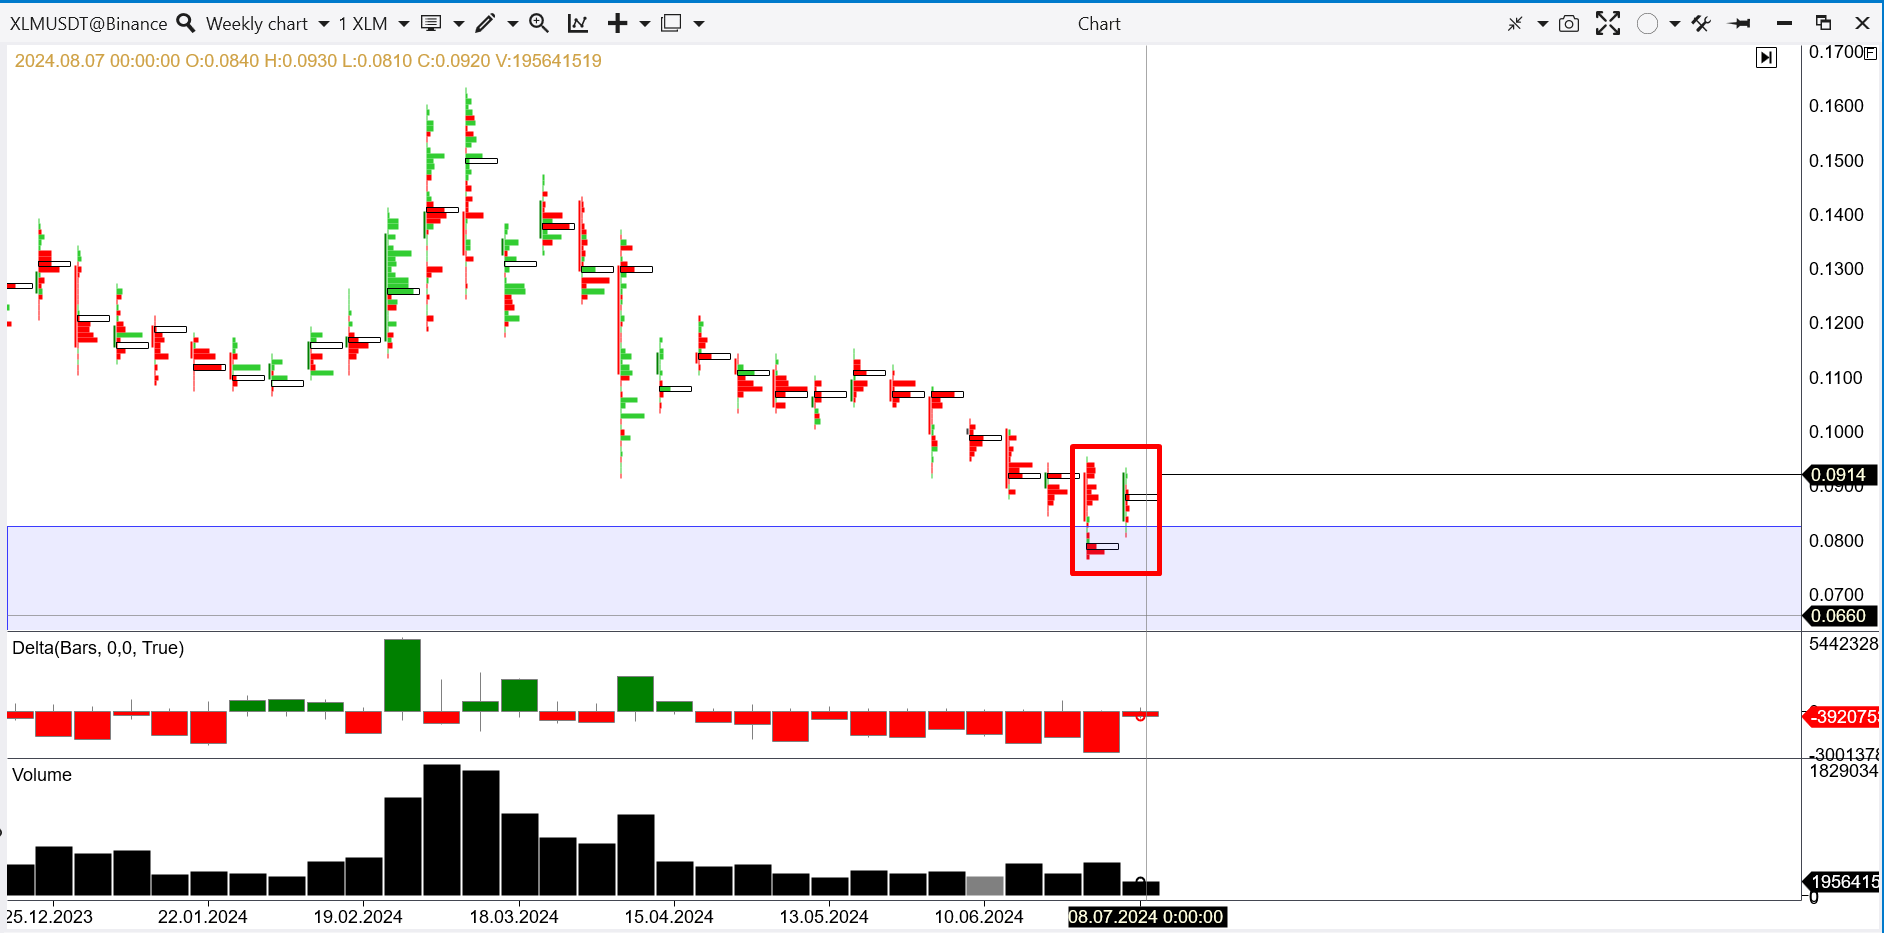Click the 15.04.2024 date on time axis
Screen dimensions: 1884x933
click(x=669, y=917)
